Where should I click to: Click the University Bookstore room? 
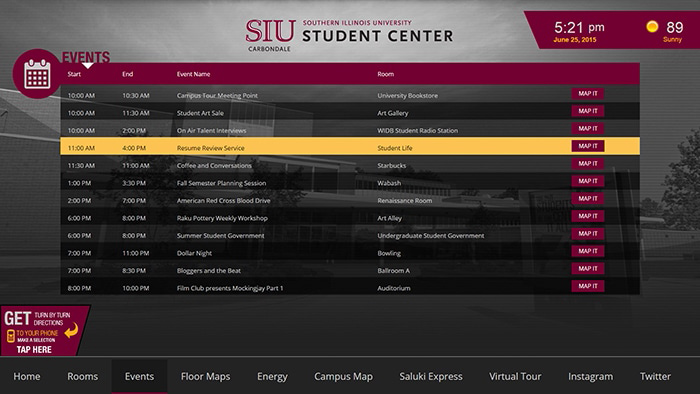(408, 95)
